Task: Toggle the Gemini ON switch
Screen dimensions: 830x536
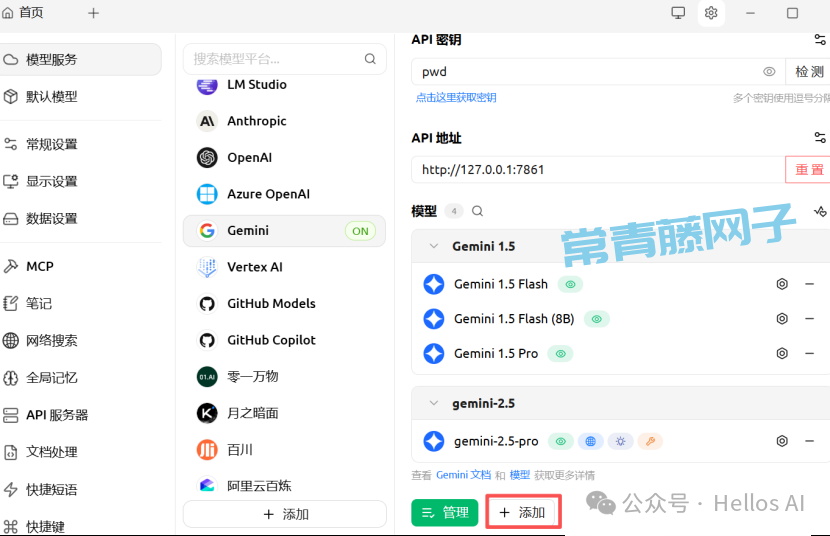Action: pos(360,231)
